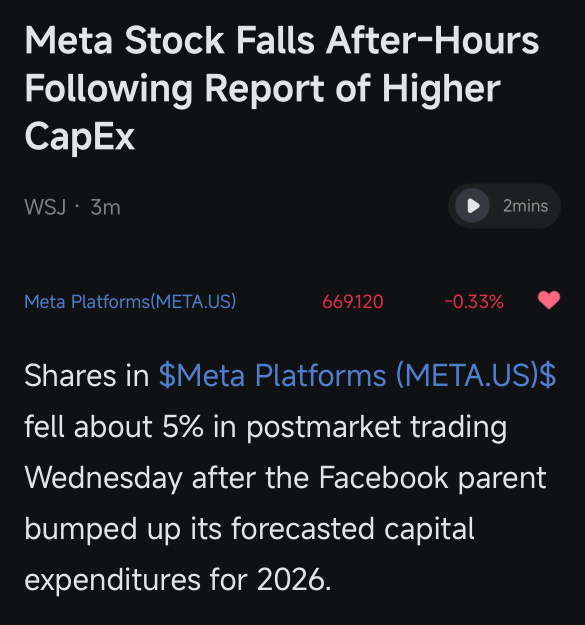
Task: Click the line 'bumped up its forecasted capital'
Action: [249, 529]
